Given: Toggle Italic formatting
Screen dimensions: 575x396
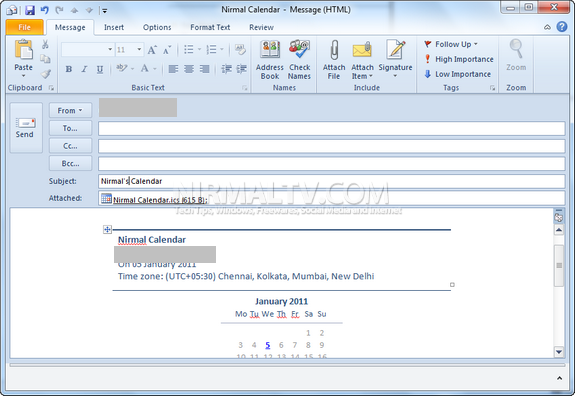Looking at the screenshot, I should 84,69.
